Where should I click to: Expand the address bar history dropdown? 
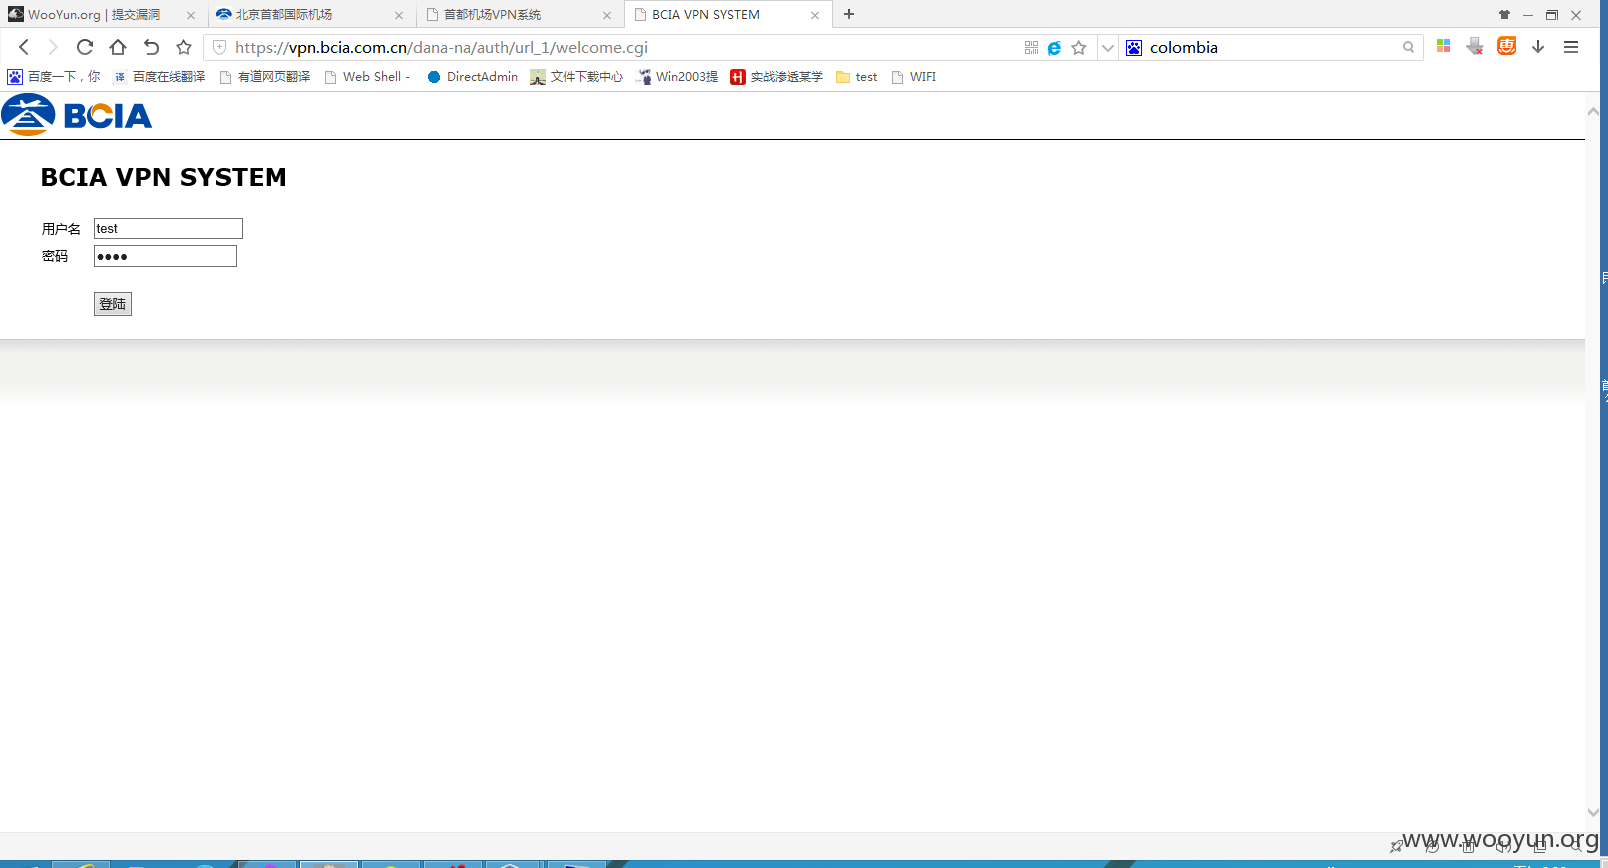1107,47
